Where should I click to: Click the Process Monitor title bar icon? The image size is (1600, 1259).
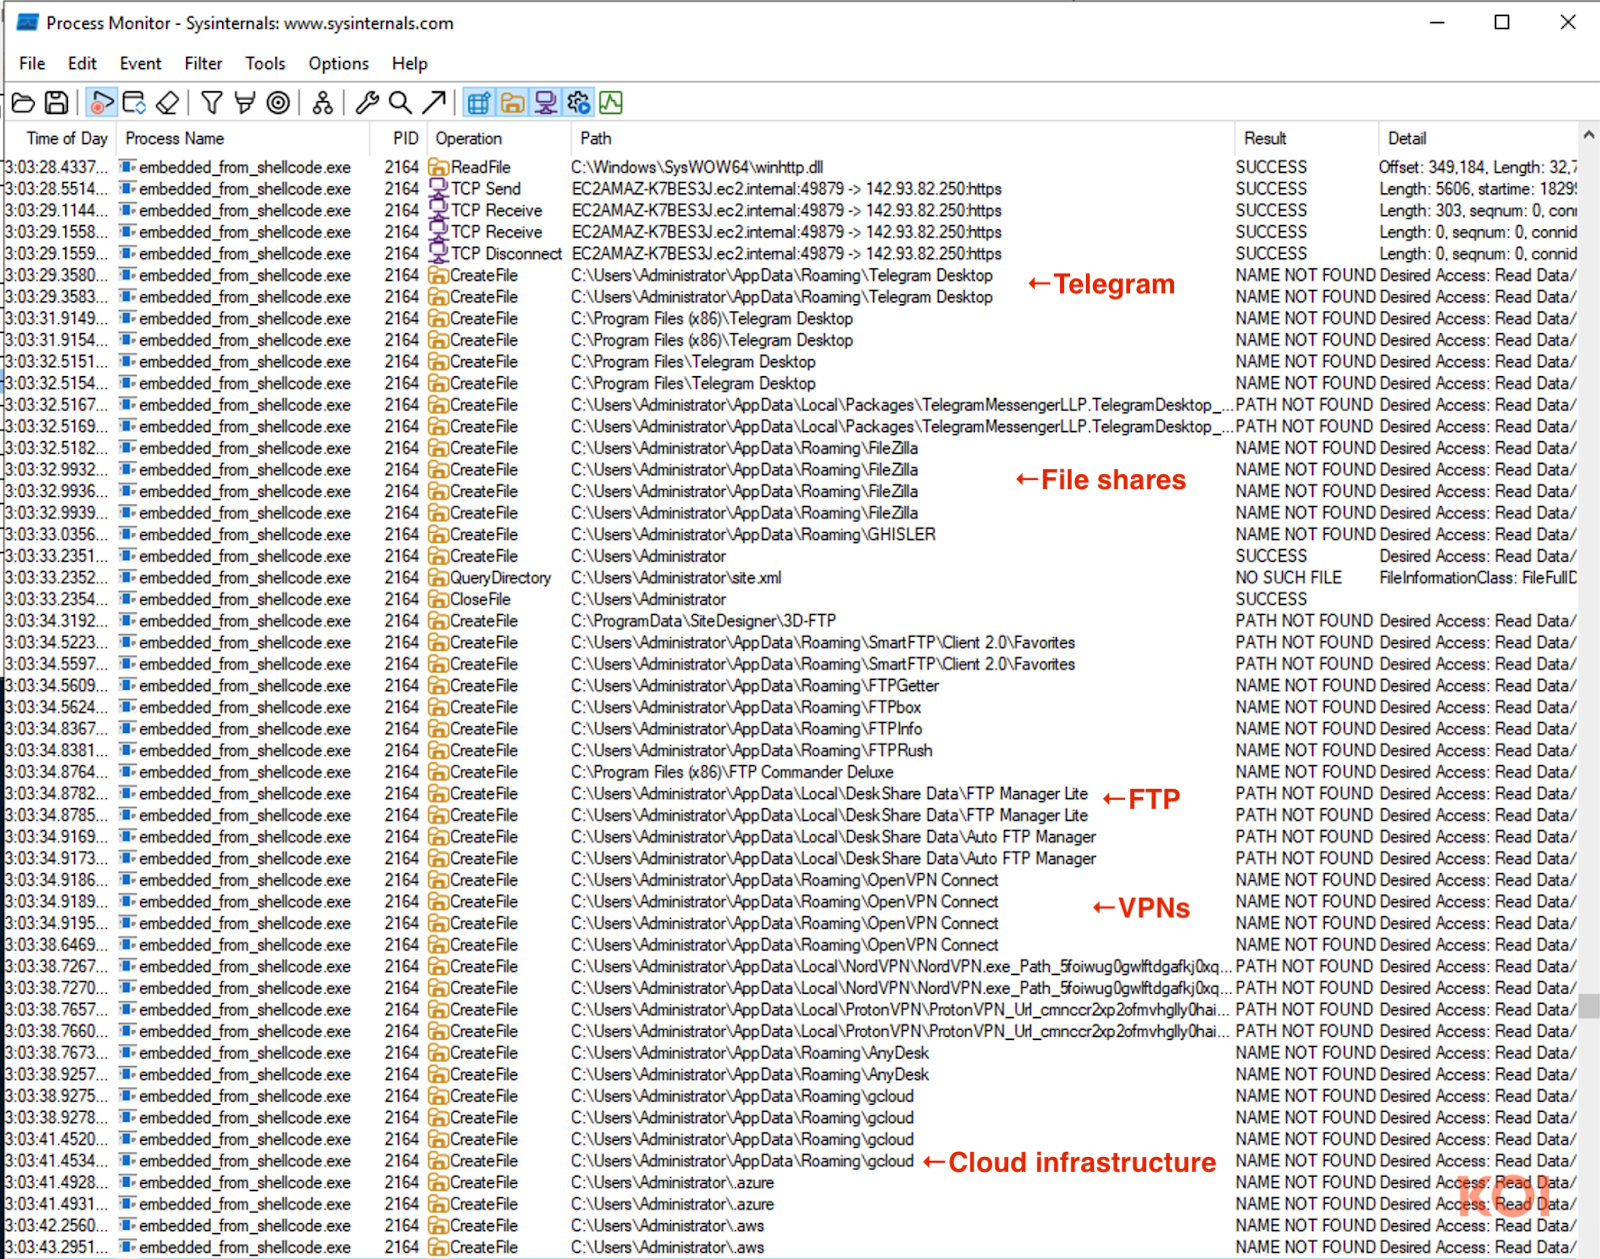coord(27,22)
